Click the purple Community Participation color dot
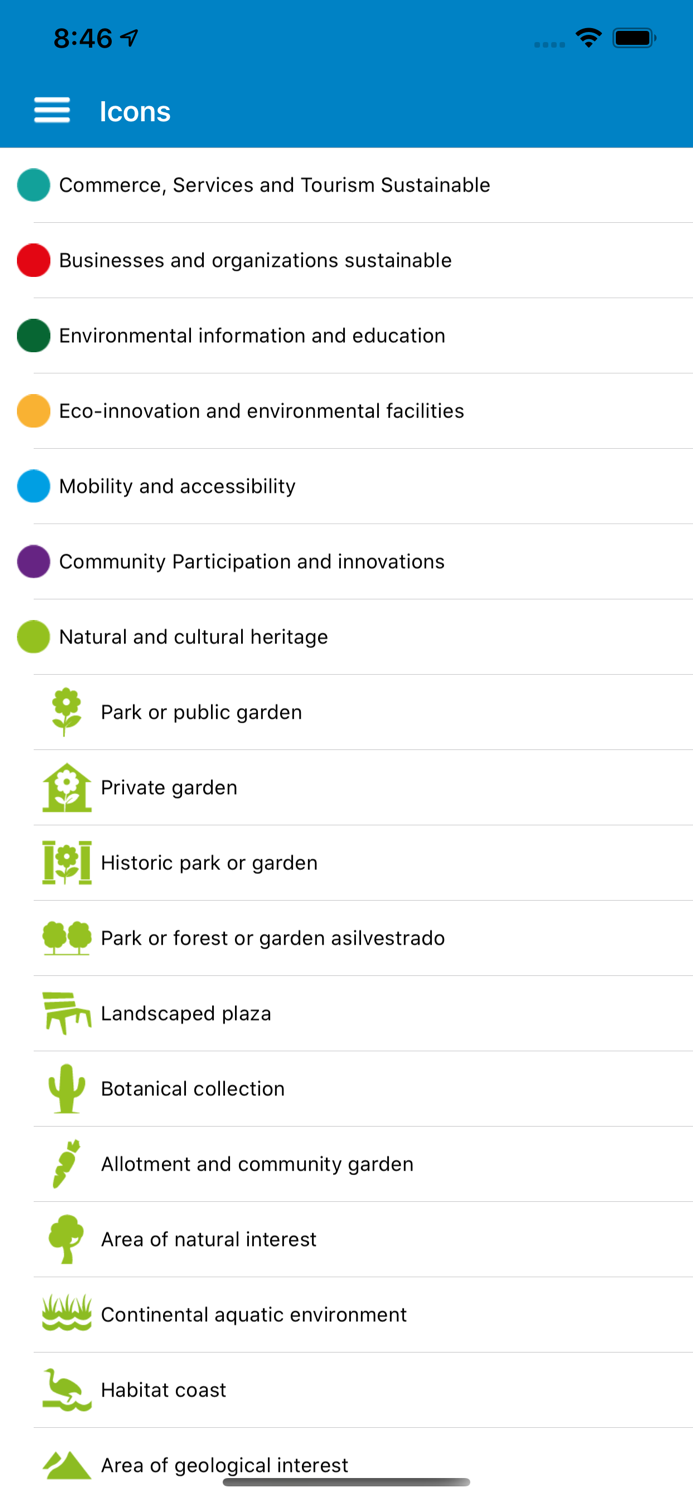Screen dimensions: 693x1500 (x=33, y=562)
